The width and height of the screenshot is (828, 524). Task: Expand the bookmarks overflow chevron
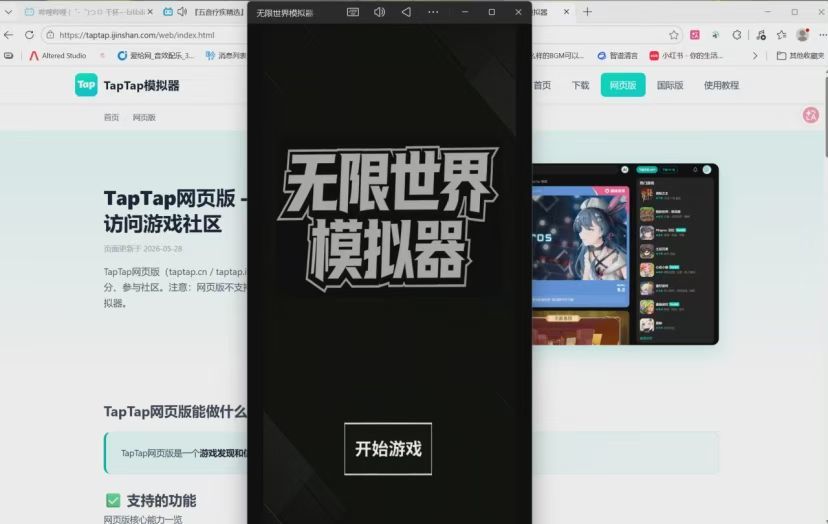point(755,55)
